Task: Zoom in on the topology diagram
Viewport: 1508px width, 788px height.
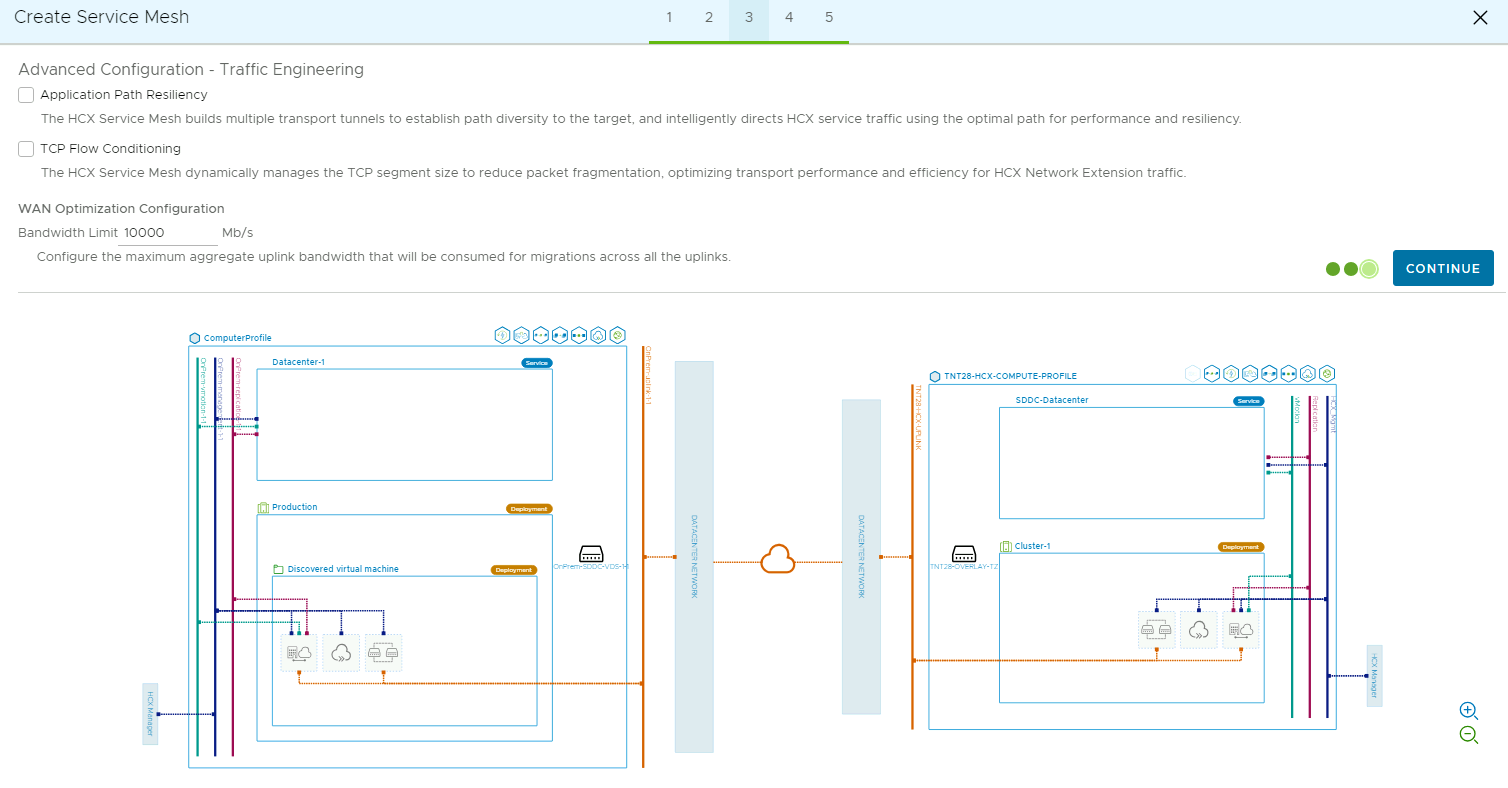Action: 1468,710
